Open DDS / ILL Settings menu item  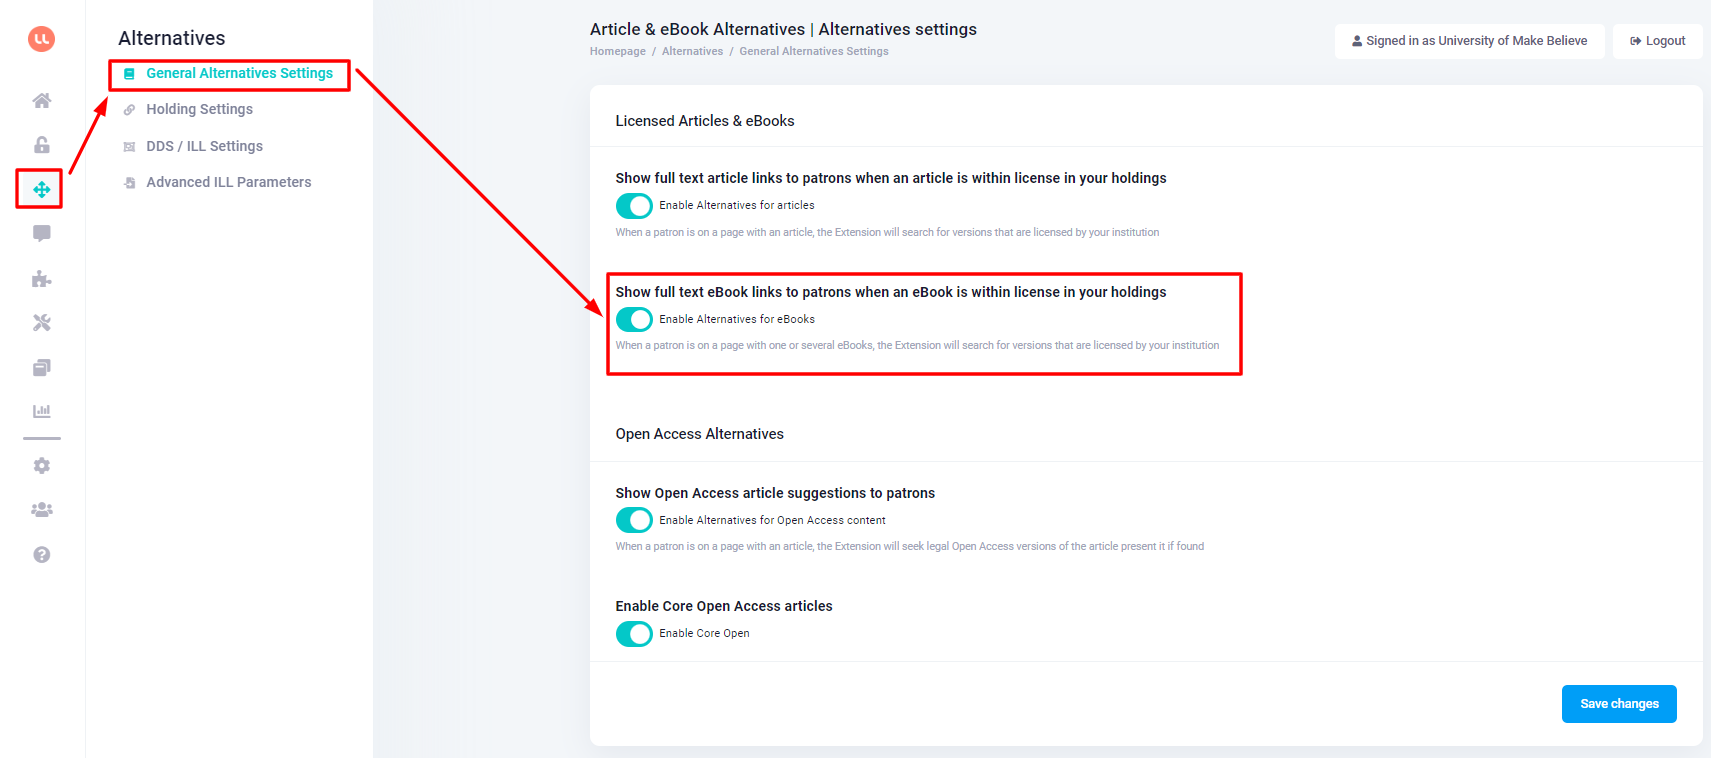(x=204, y=146)
